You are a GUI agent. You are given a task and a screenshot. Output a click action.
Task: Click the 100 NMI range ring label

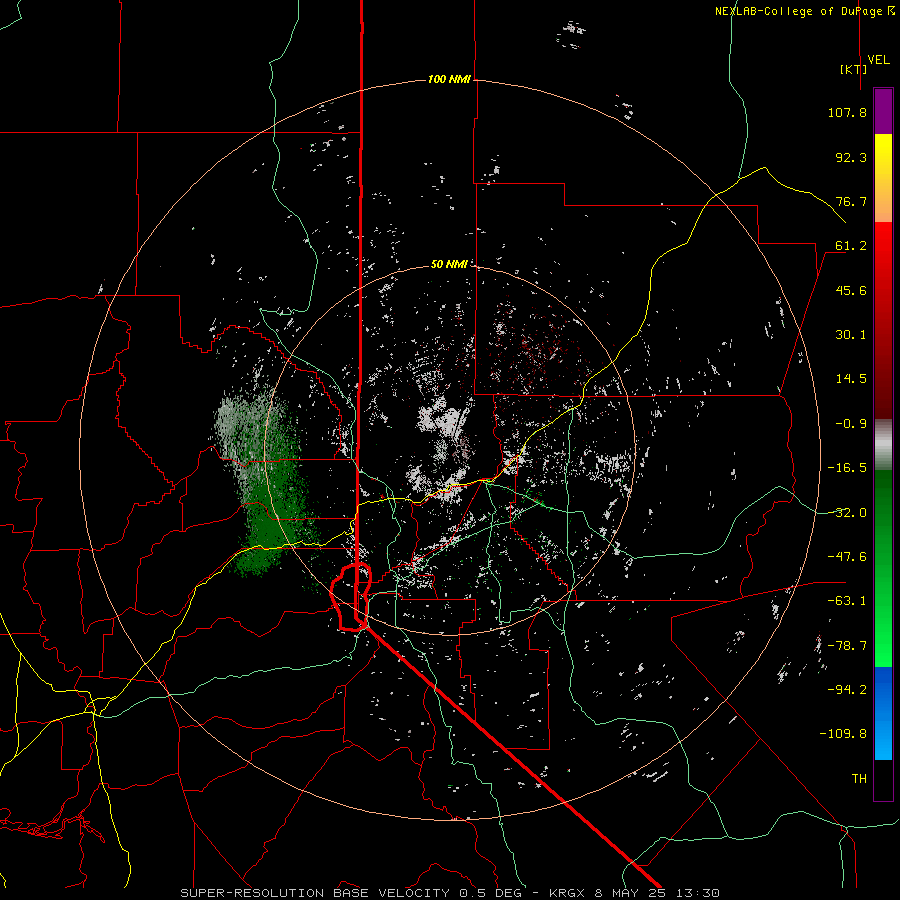449,79
